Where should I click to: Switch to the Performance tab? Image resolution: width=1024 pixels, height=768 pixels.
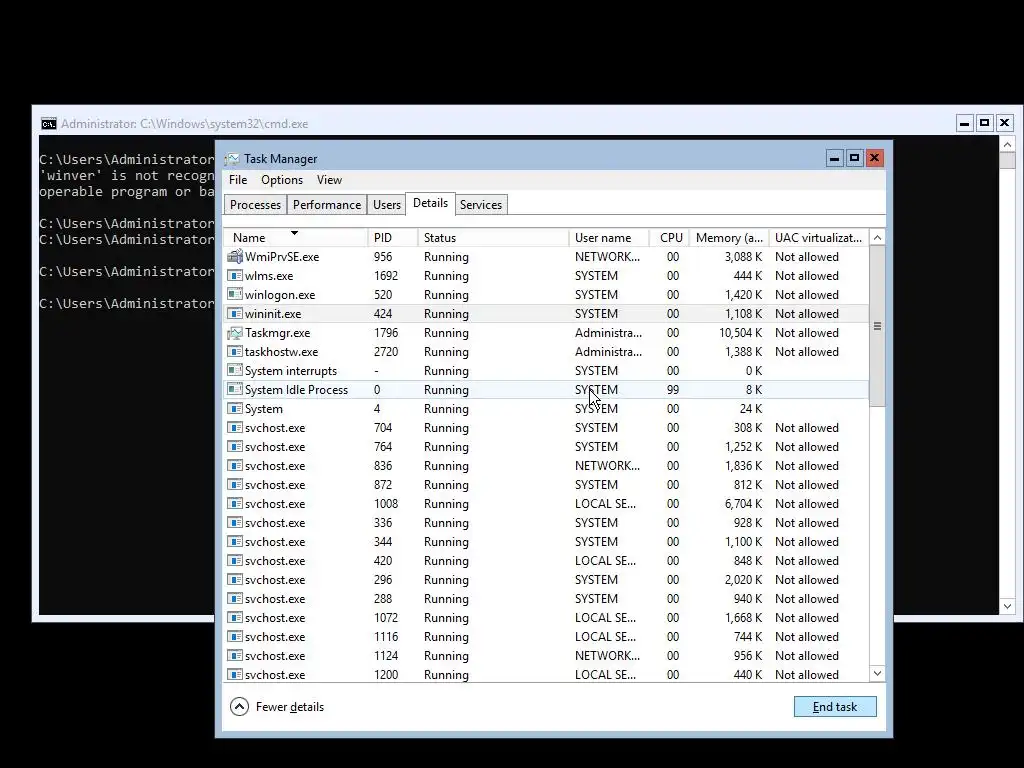click(x=327, y=204)
